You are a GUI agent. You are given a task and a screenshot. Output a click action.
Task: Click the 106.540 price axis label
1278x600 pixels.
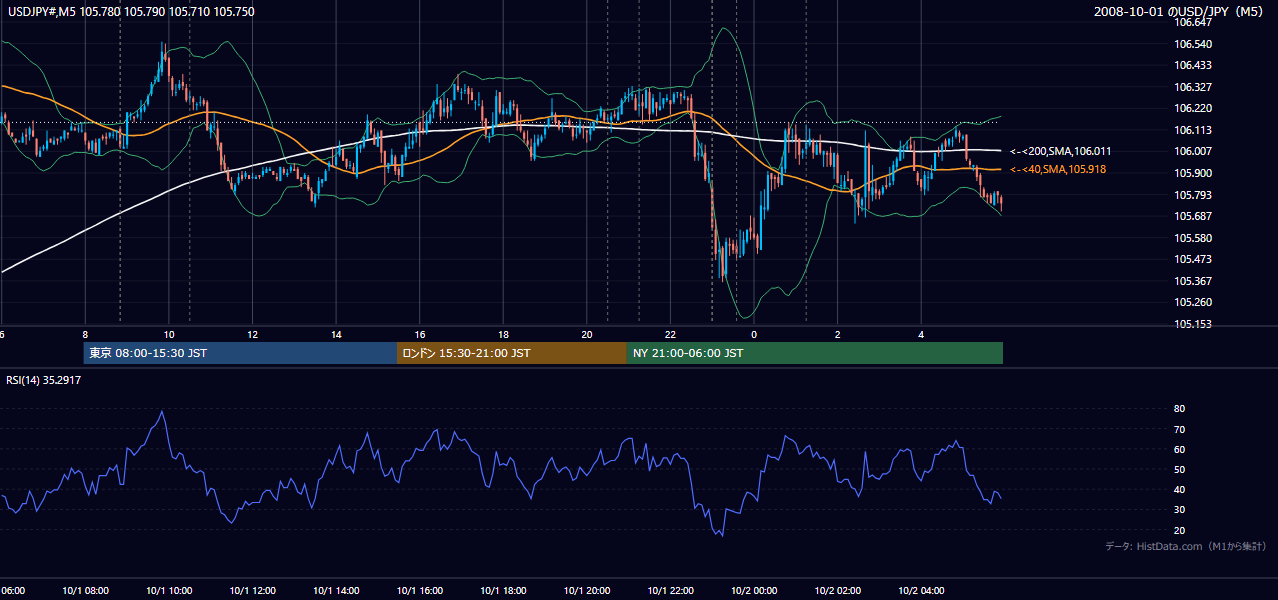[x=1194, y=44]
